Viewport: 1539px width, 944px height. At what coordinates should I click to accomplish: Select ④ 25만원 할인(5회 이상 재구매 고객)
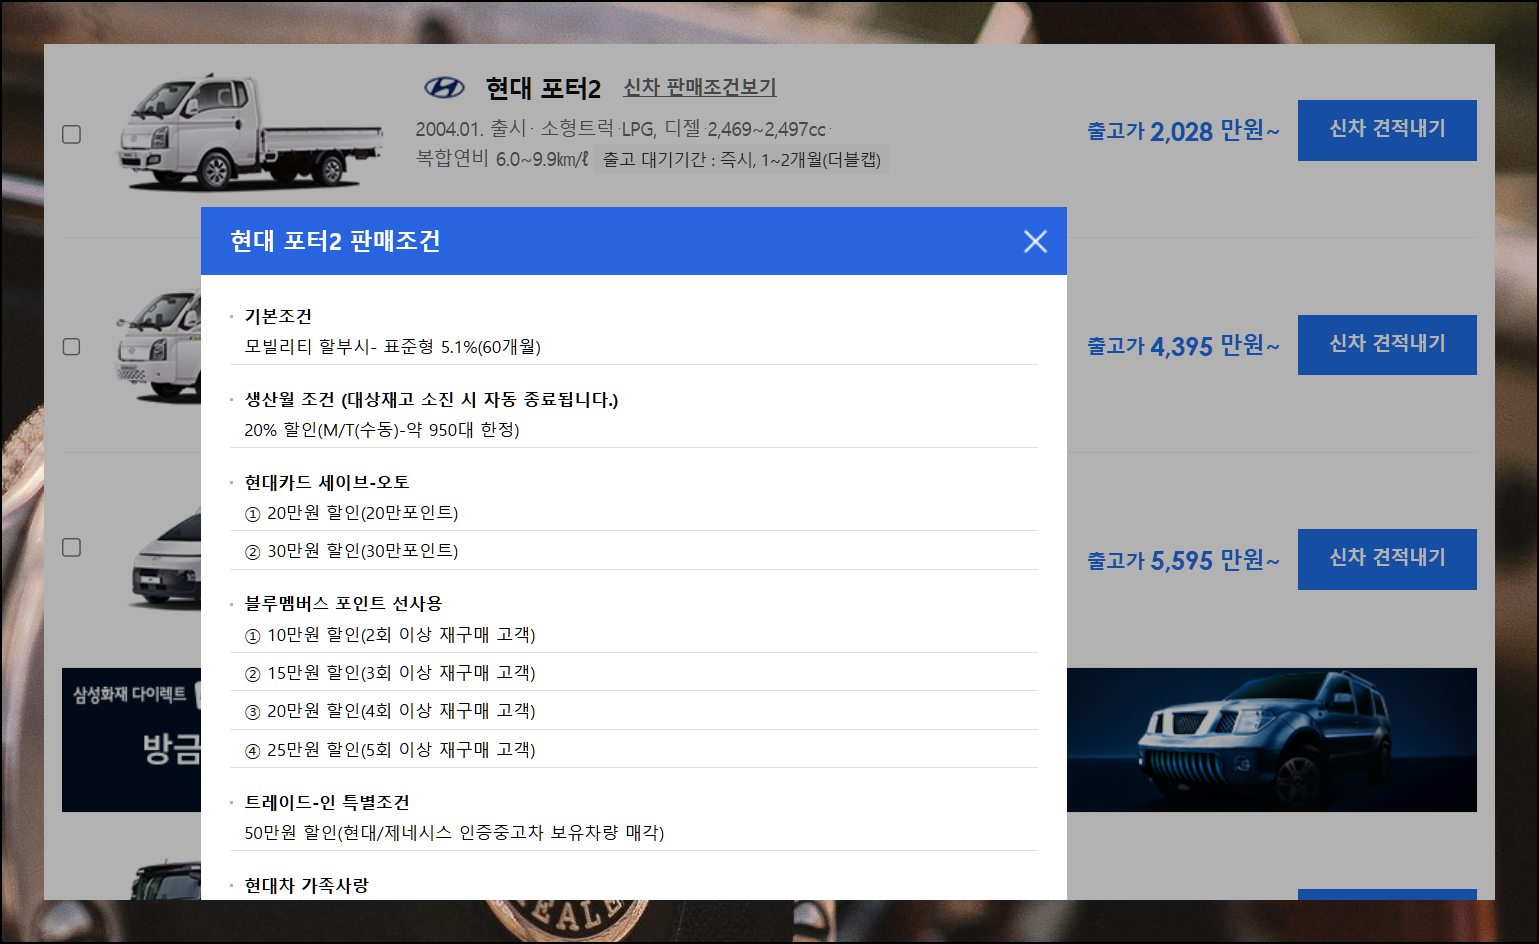coord(390,750)
